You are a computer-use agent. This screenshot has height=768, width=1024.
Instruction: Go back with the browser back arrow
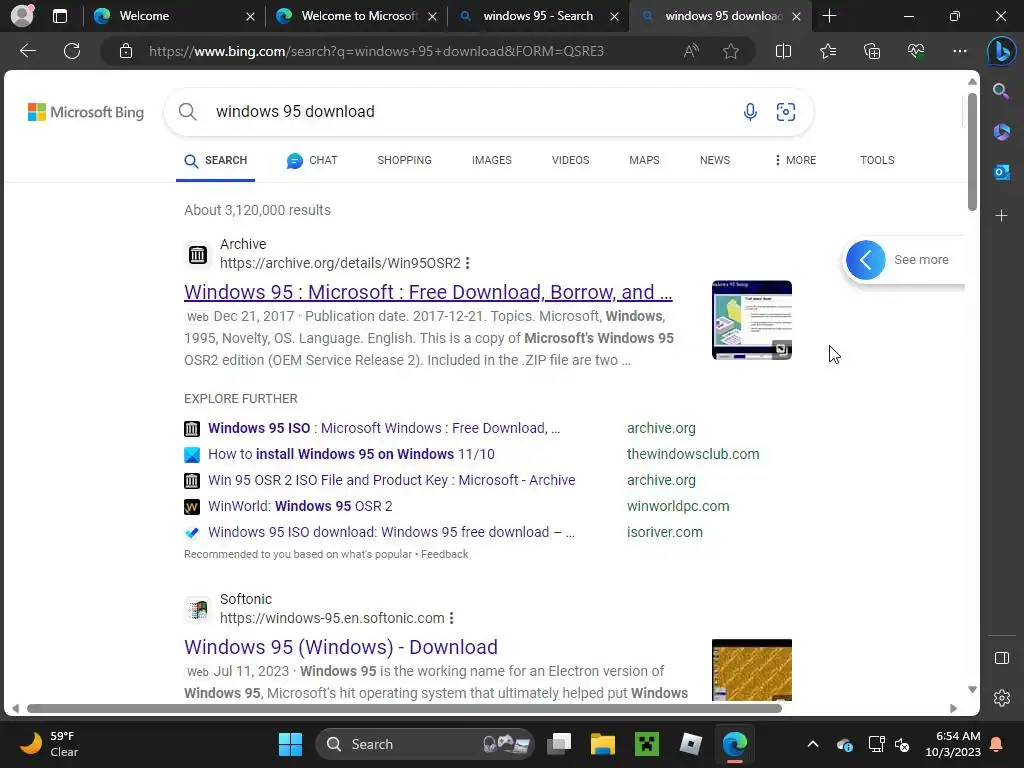28,51
